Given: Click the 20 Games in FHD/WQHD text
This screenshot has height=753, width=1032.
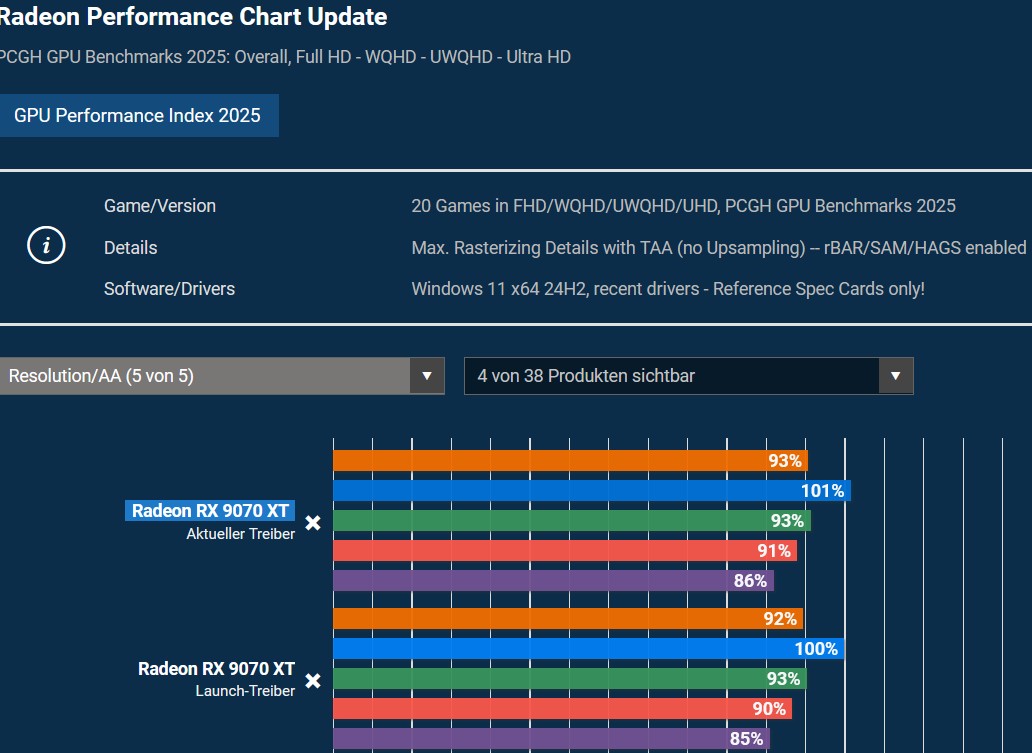Looking at the screenshot, I should [683, 205].
